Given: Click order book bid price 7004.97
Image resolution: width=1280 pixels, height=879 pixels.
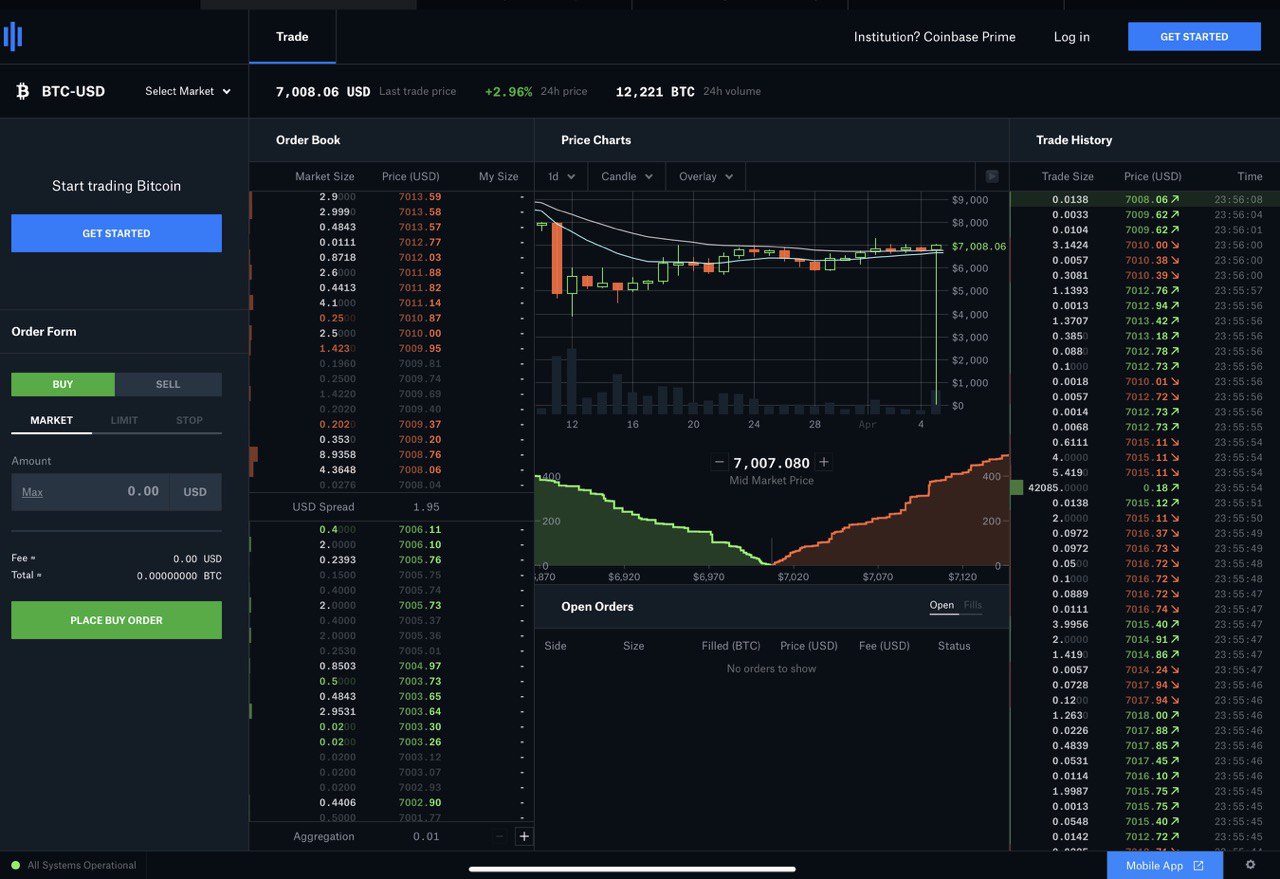Looking at the screenshot, I should click(419, 666).
